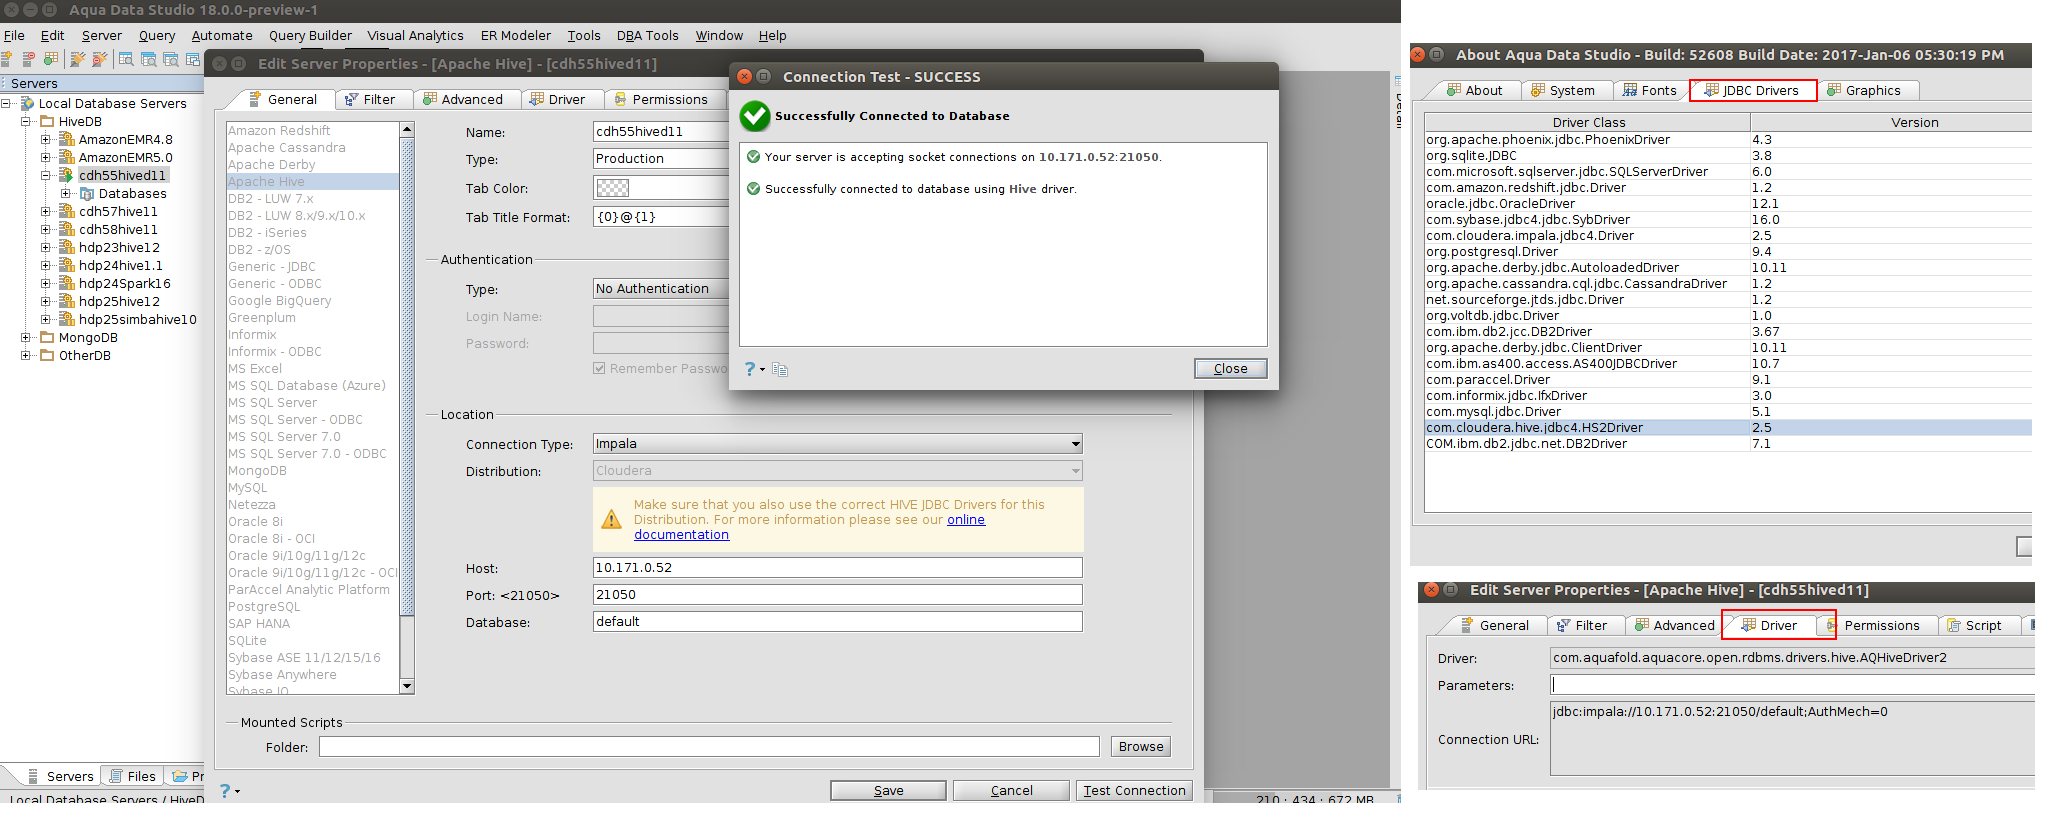The image size is (2056, 826).
Task: Click the Port input field showing 21050
Action: pos(838,594)
